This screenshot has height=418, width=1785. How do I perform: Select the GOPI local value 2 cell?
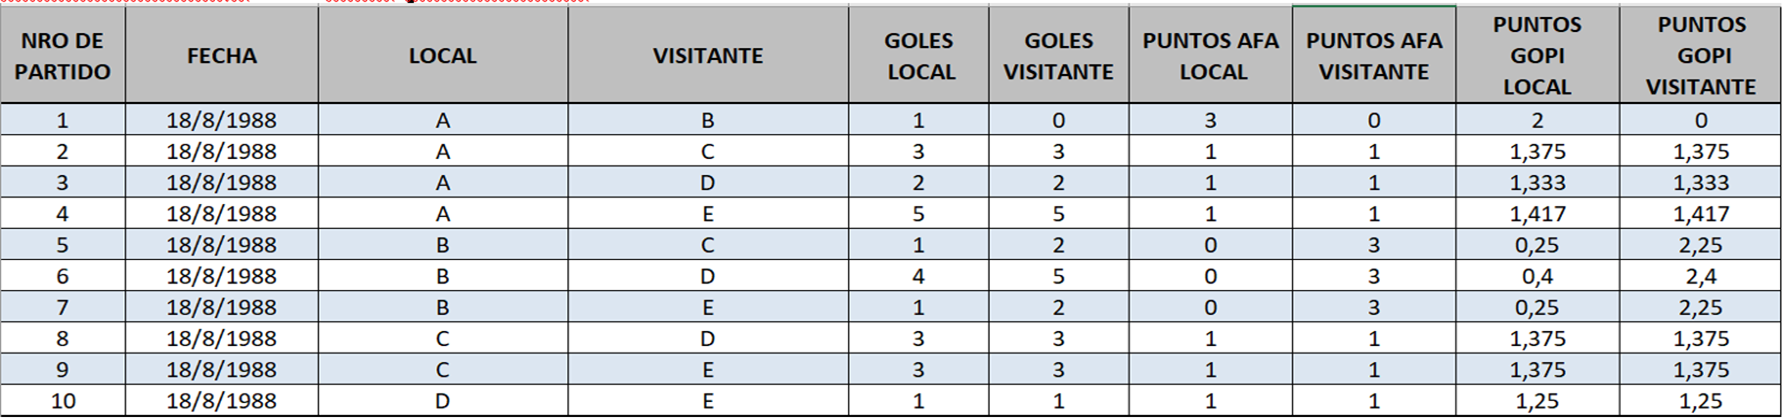click(x=1538, y=120)
